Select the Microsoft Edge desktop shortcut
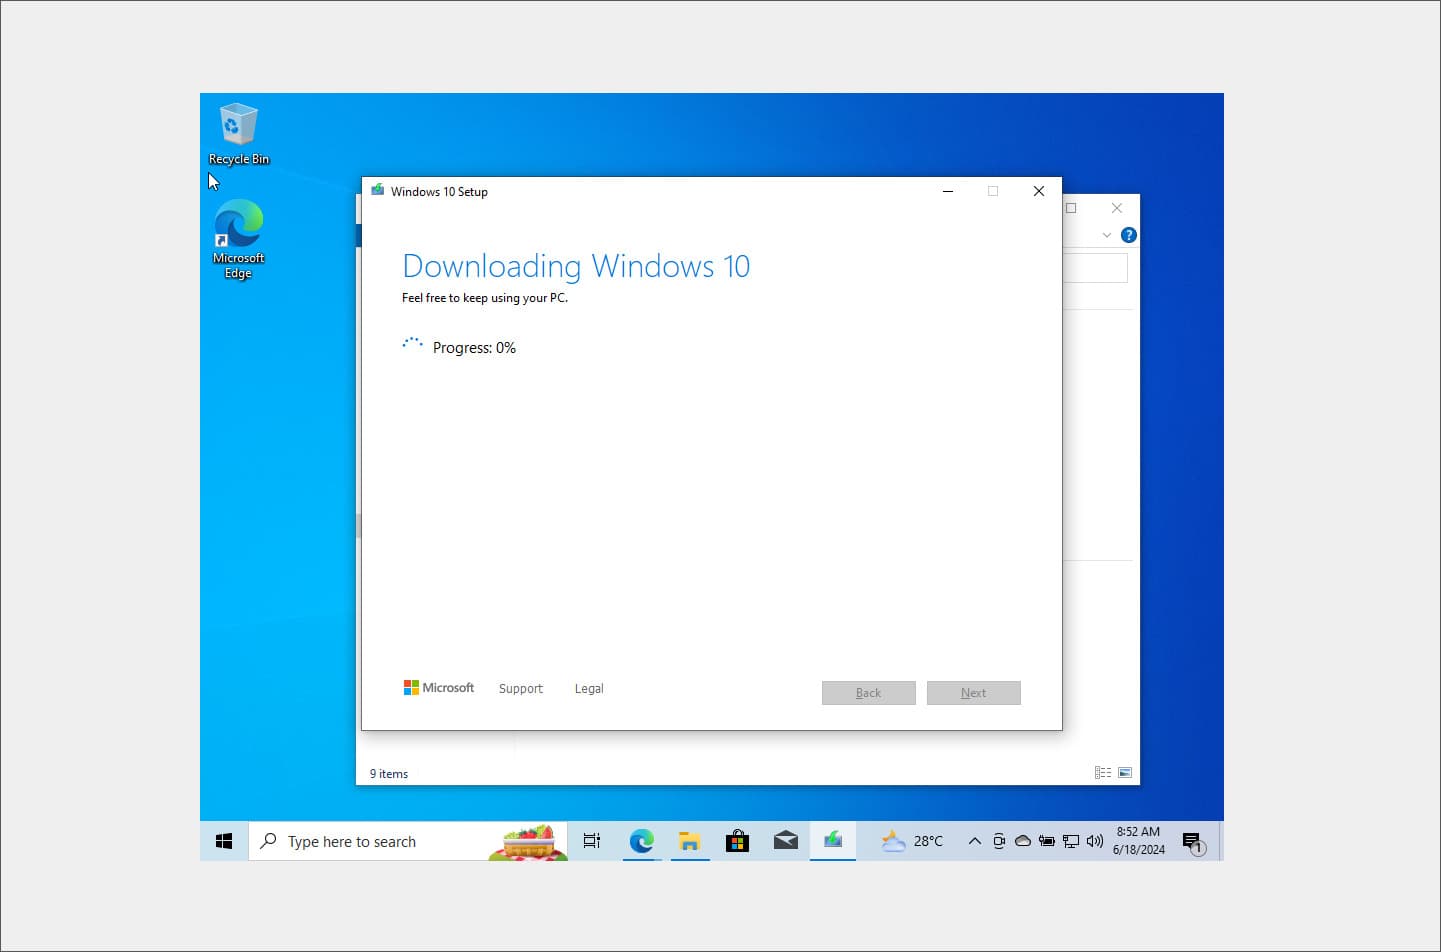Image resolution: width=1441 pixels, height=952 pixels. click(238, 240)
